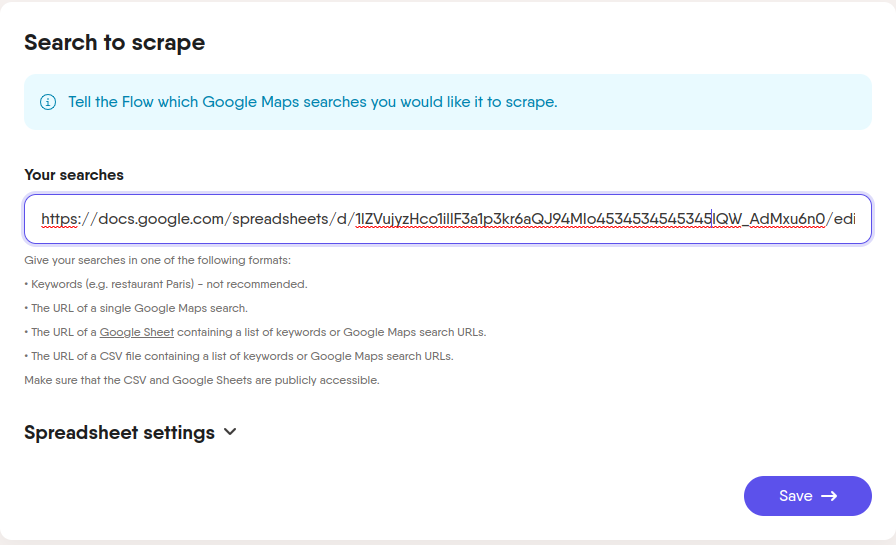The image size is (896, 545).
Task: Click the following formats instruction line
Action: click(158, 260)
